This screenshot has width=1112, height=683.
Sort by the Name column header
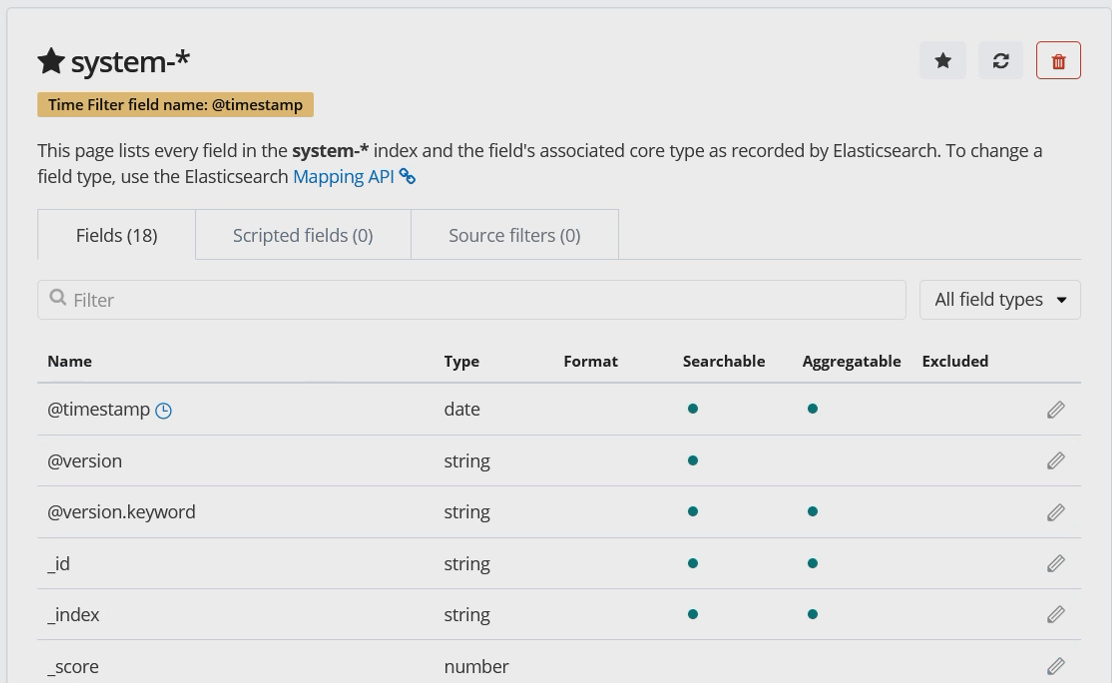[x=70, y=362]
